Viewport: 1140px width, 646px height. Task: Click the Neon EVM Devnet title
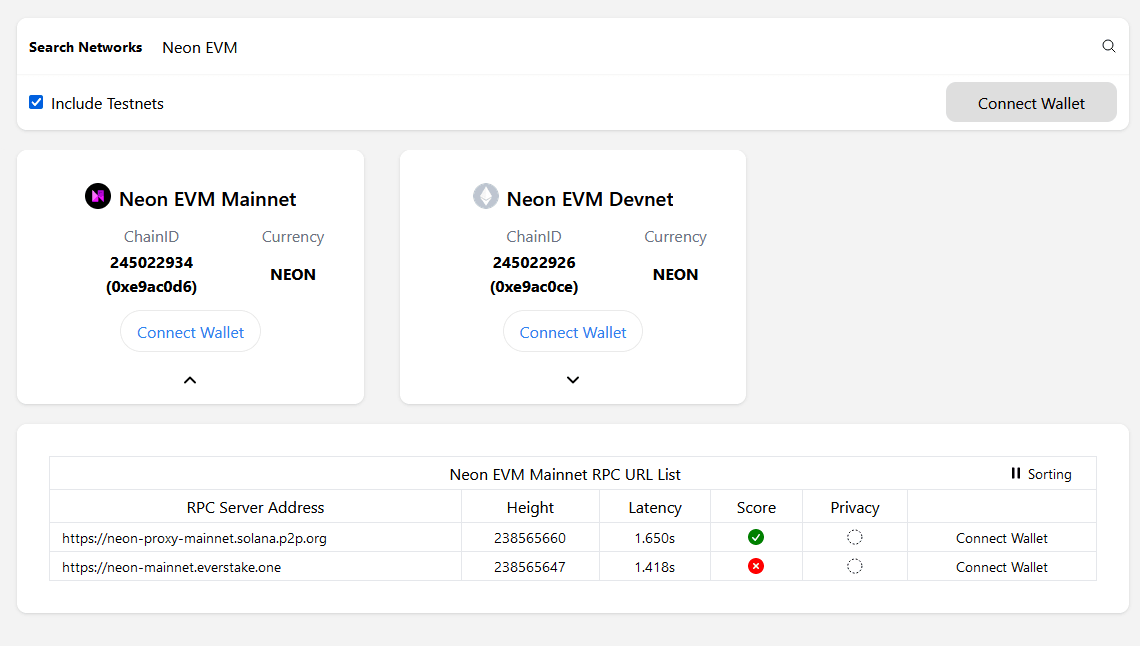590,199
